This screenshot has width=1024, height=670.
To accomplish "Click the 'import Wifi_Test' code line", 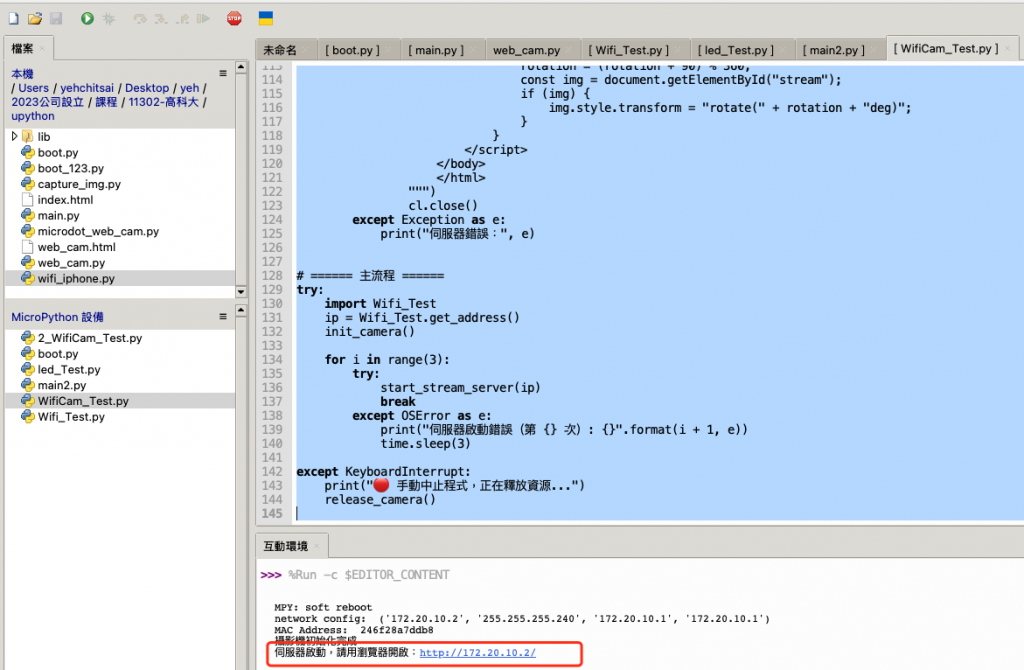I will (380, 304).
